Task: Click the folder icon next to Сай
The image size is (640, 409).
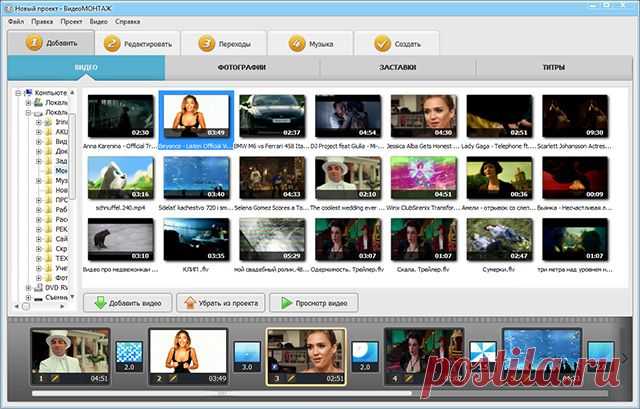Action: pos(49,239)
